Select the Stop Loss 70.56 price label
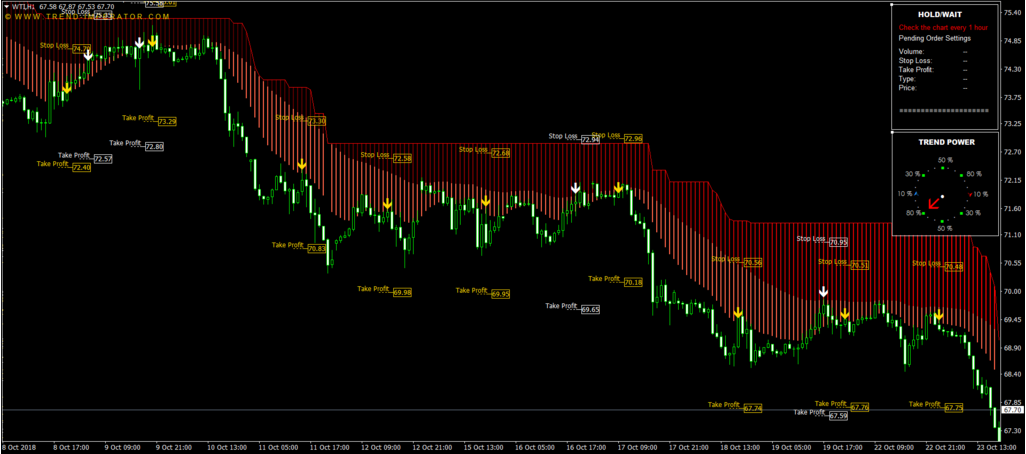The height and width of the screenshot is (454, 1026). click(x=752, y=262)
